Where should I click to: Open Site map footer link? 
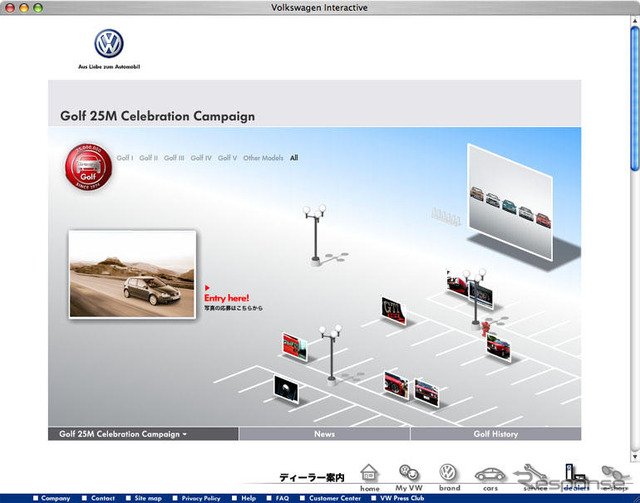point(144,498)
